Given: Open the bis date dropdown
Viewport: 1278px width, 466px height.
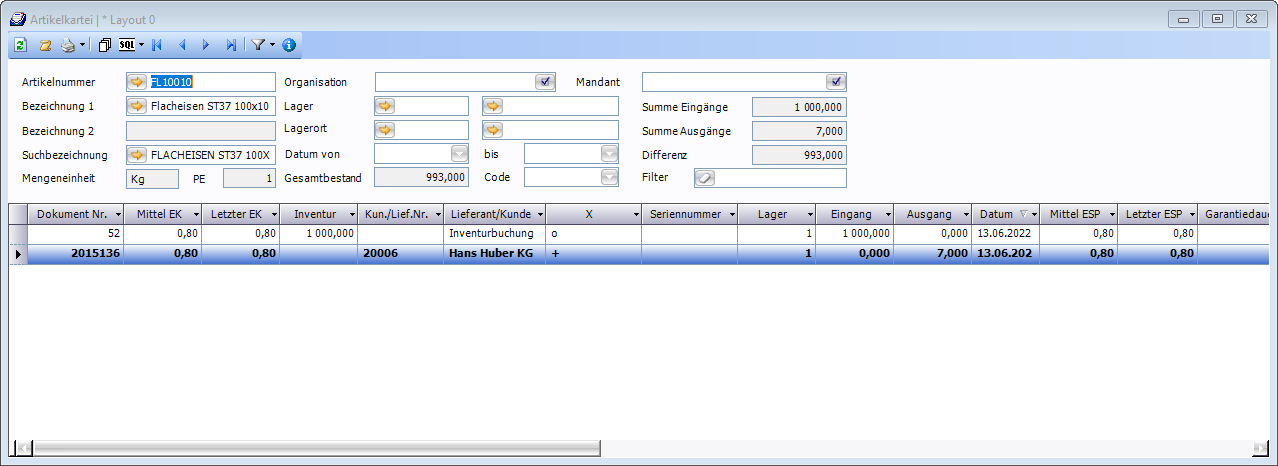Looking at the screenshot, I should click(x=609, y=154).
